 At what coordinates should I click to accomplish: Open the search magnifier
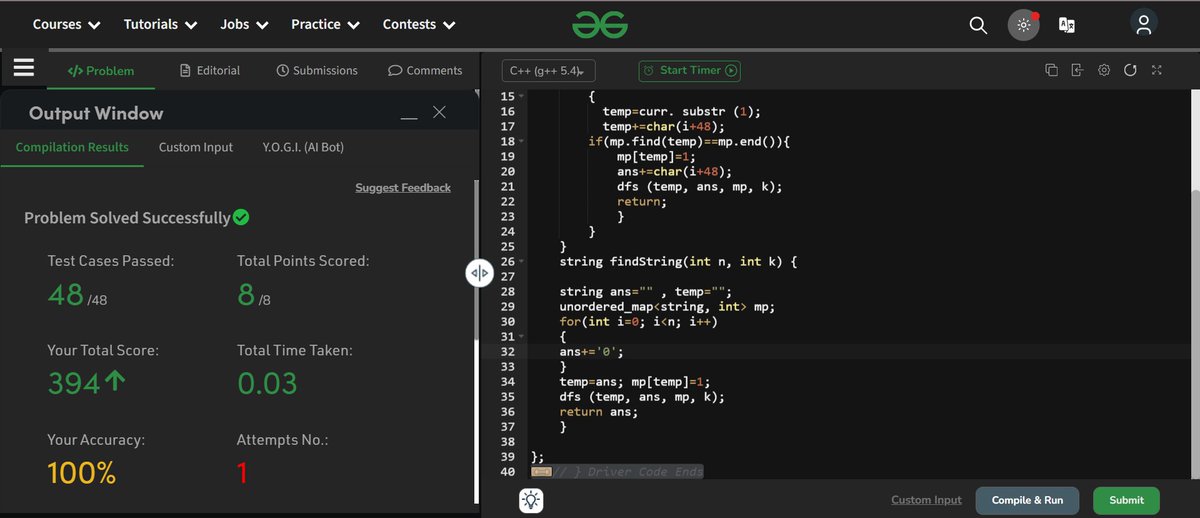[978, 25]
